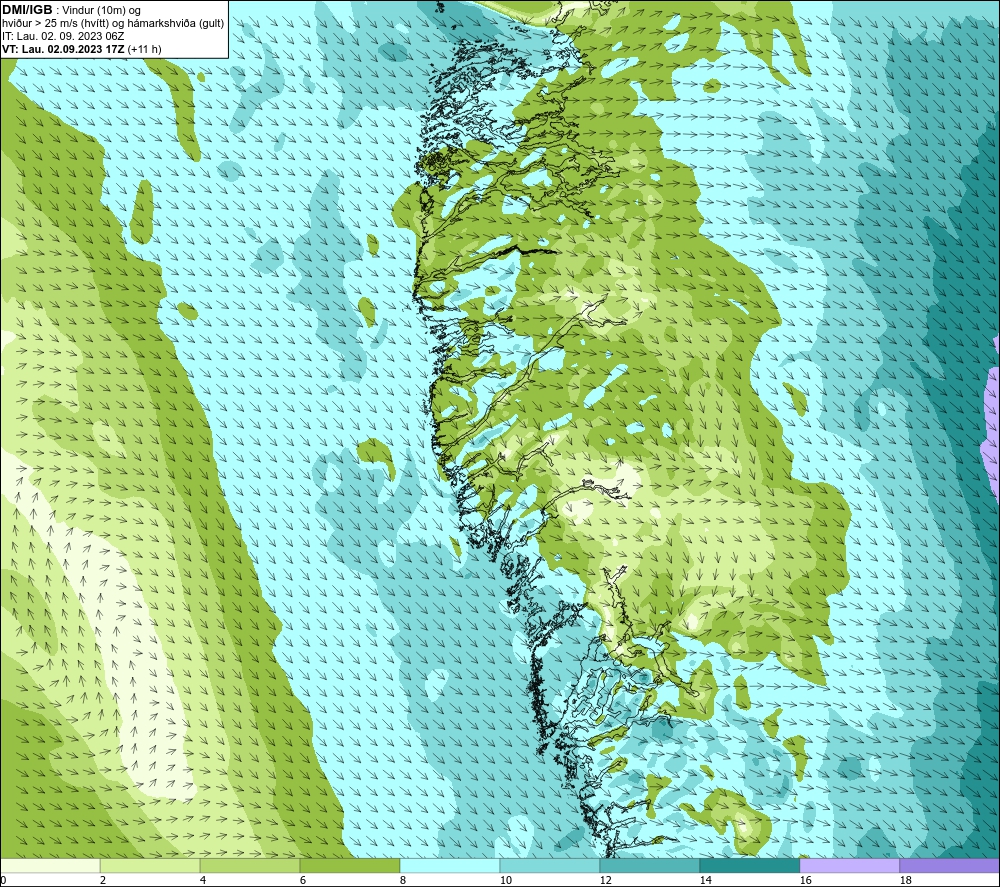Click the '(+11 h)' forecast offset text
The width and height of the screenshot is (1000, 887).
pos(145,49)
